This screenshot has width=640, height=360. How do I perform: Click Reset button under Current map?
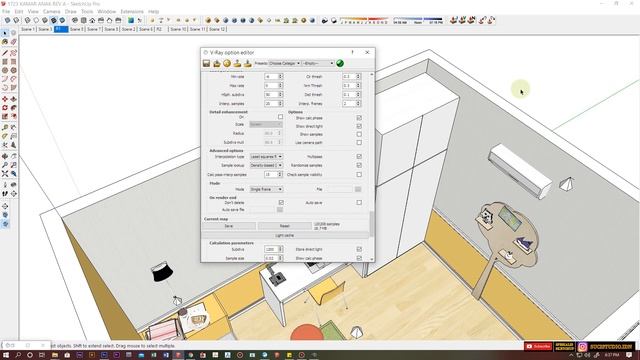[284, 226]
